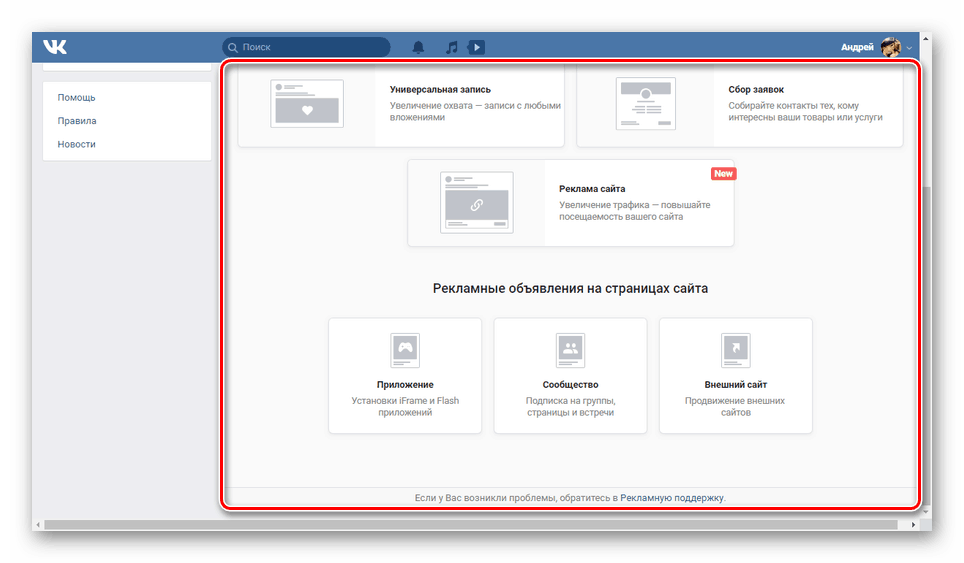Image resolution: width=964 pixels, height=563 pixels.
Task: Choose the Сообщество ad card title
Action: pyautogui.click(x=571, y=385)
